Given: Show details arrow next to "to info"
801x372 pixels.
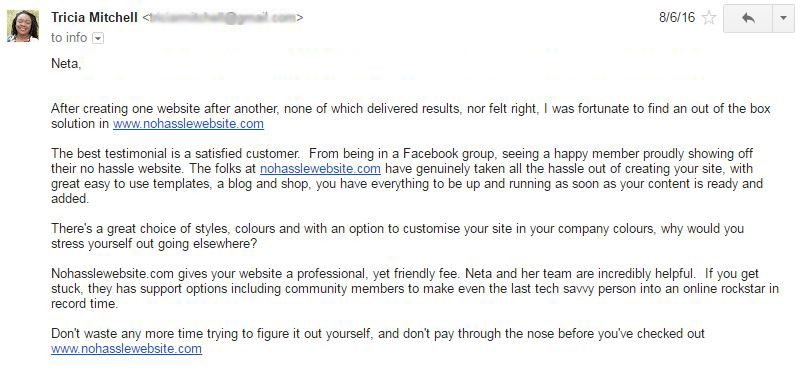Looking at the screenshot, I should pos(98,38).
